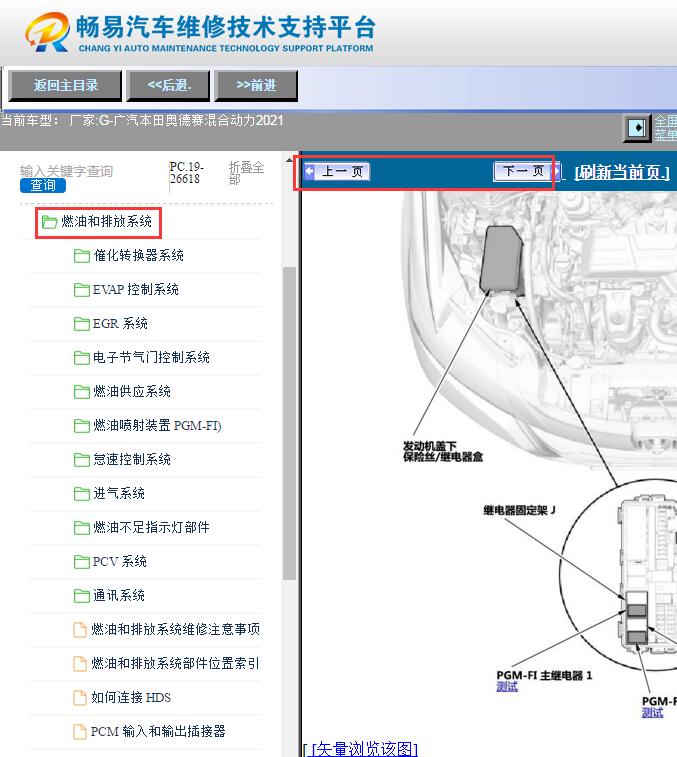This screenshot has height=757, width=677.
Task: Go to previous page with 上一页
Action: [x=337, y=171]
